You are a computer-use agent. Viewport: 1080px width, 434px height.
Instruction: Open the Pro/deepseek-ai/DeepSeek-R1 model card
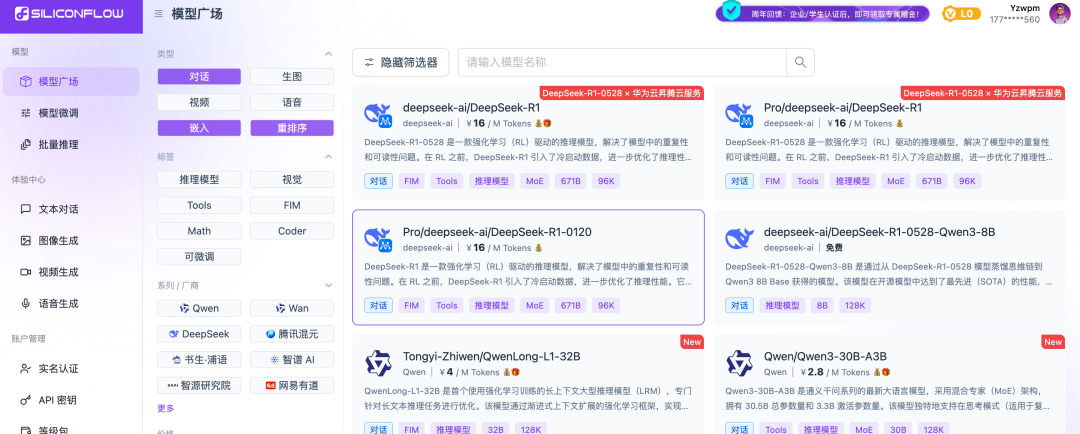(x=889, y=143)
